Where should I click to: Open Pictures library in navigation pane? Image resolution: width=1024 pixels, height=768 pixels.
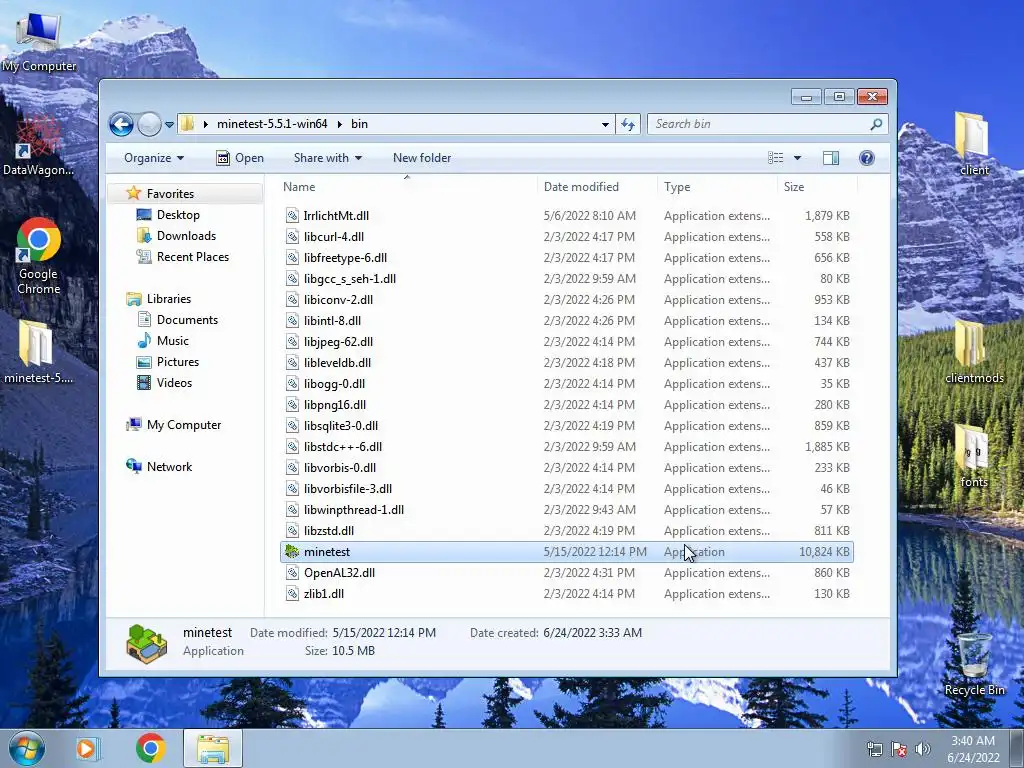tap(177, 362)
